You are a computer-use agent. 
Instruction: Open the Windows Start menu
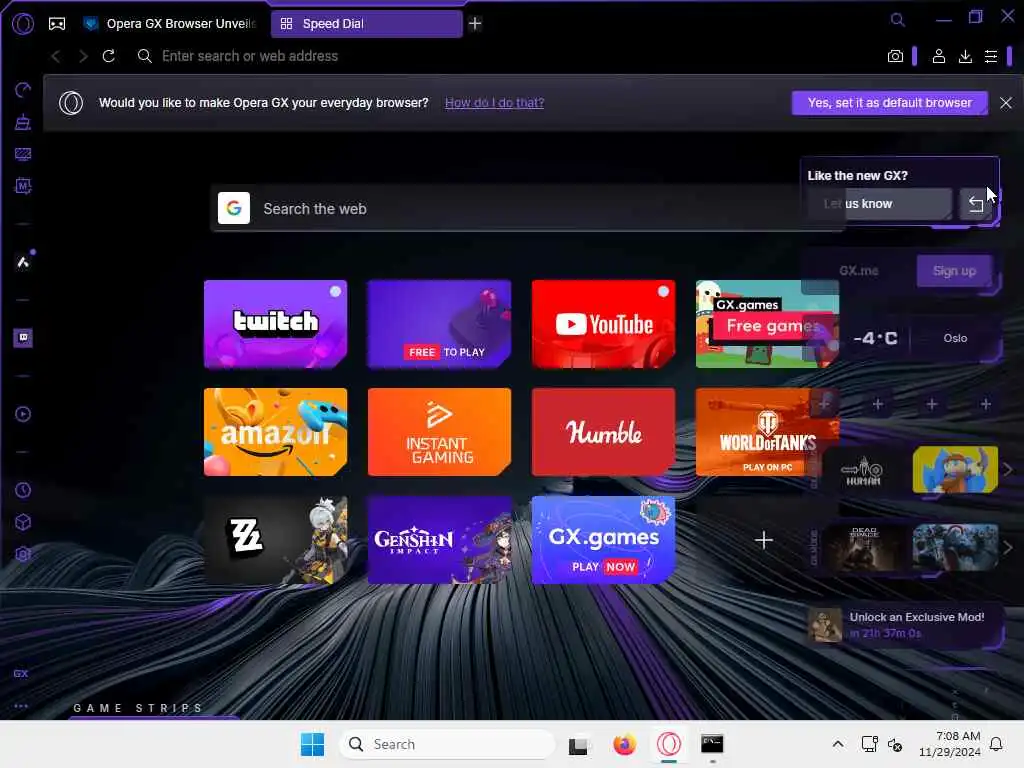click(312, 744)
